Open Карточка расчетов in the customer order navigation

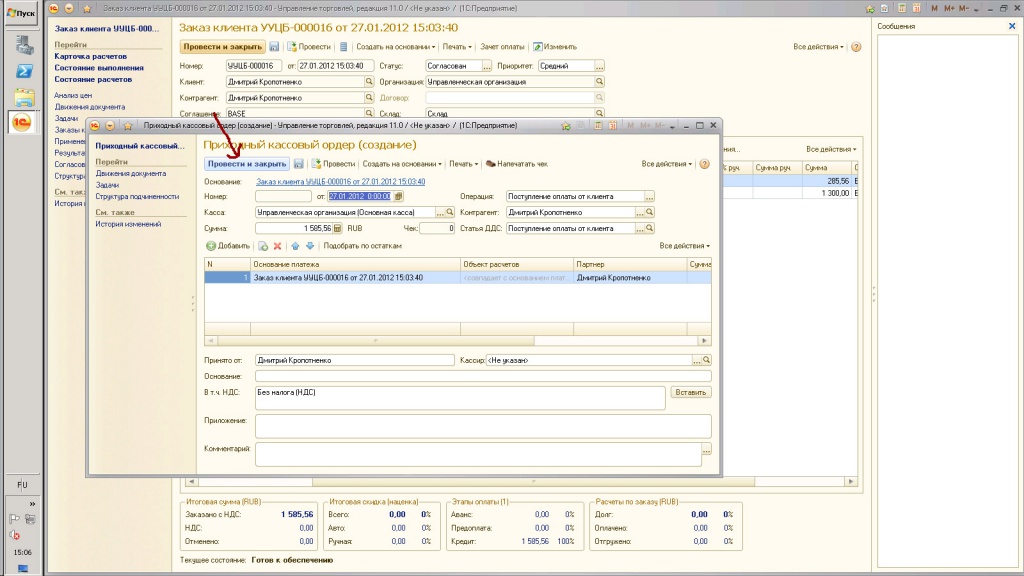[91, 56]
